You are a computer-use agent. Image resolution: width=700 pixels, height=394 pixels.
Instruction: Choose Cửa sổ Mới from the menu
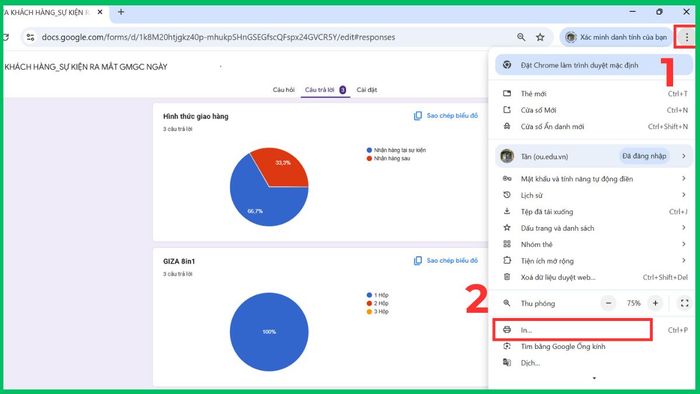coord(594,110)
